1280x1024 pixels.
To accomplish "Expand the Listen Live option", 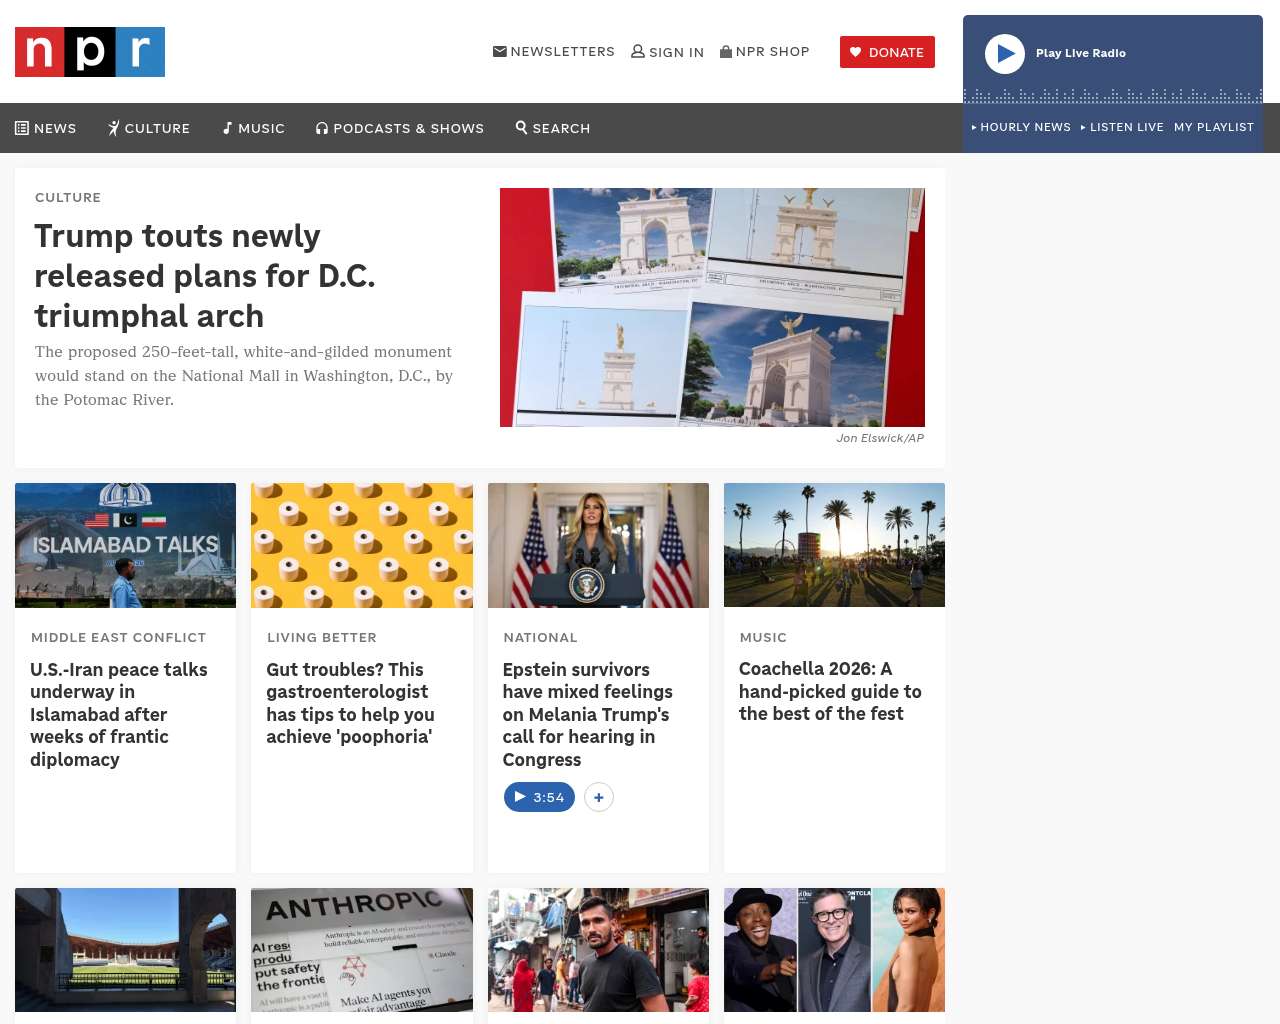I will click(1122, 127).
